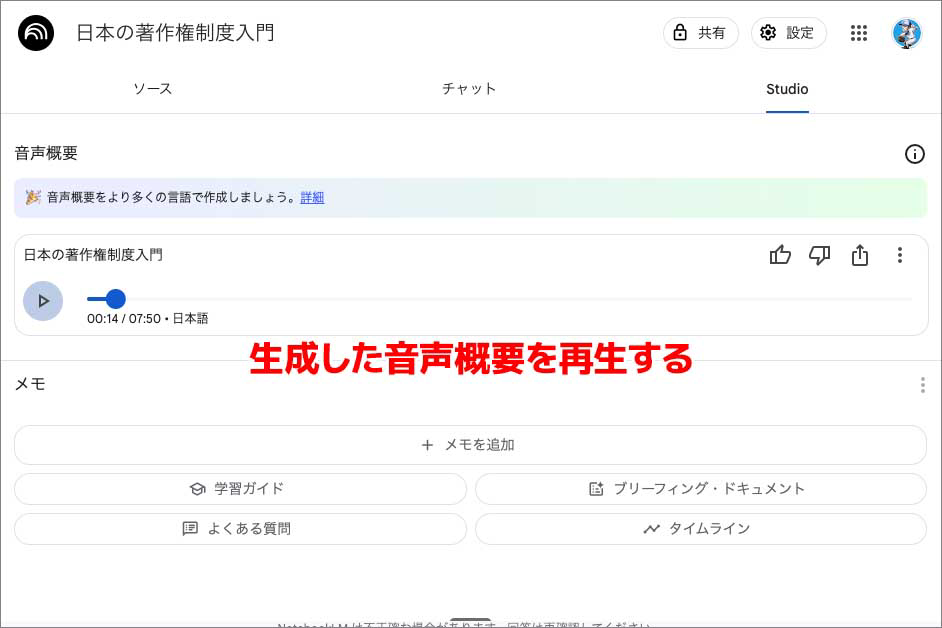Click the audio playback progress slider

click(x=500, y=299)
